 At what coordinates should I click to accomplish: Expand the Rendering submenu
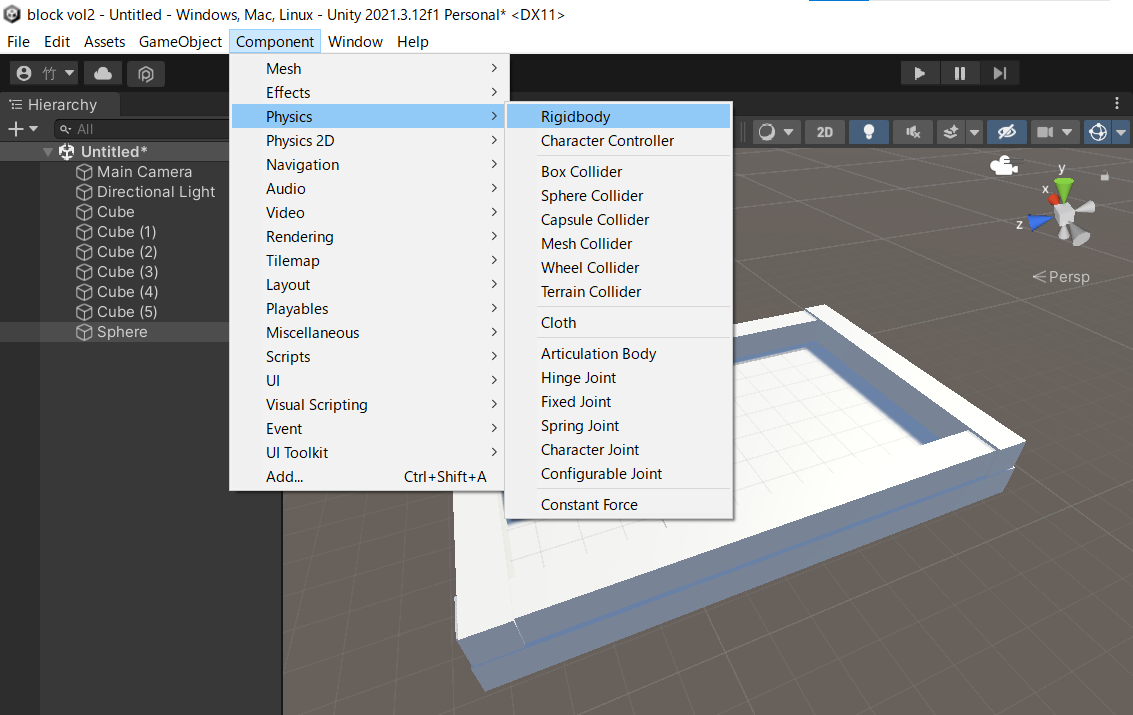pyautogui.click(x=369, y=237)
